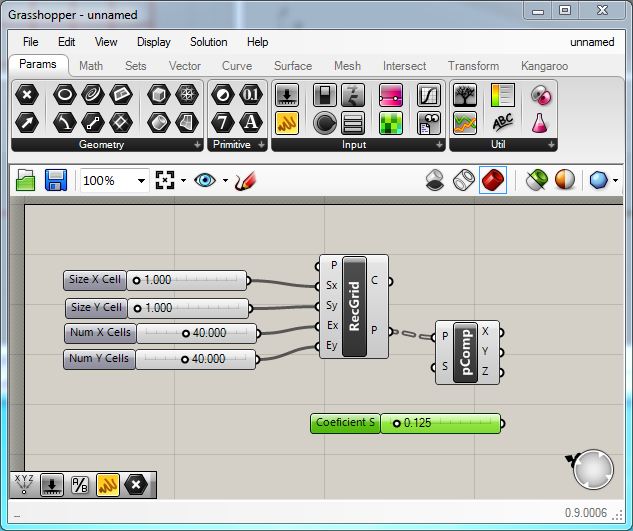This screenshot has height=531, width=633.
Task: Toggle preview selected objects only
Action: 537,180
